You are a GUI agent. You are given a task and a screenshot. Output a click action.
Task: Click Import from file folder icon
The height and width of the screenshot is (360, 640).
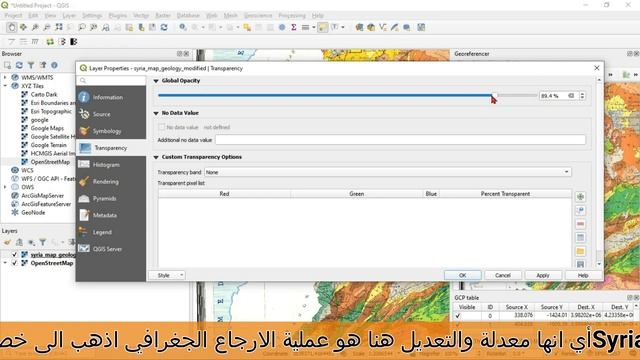tap(580, 251)
